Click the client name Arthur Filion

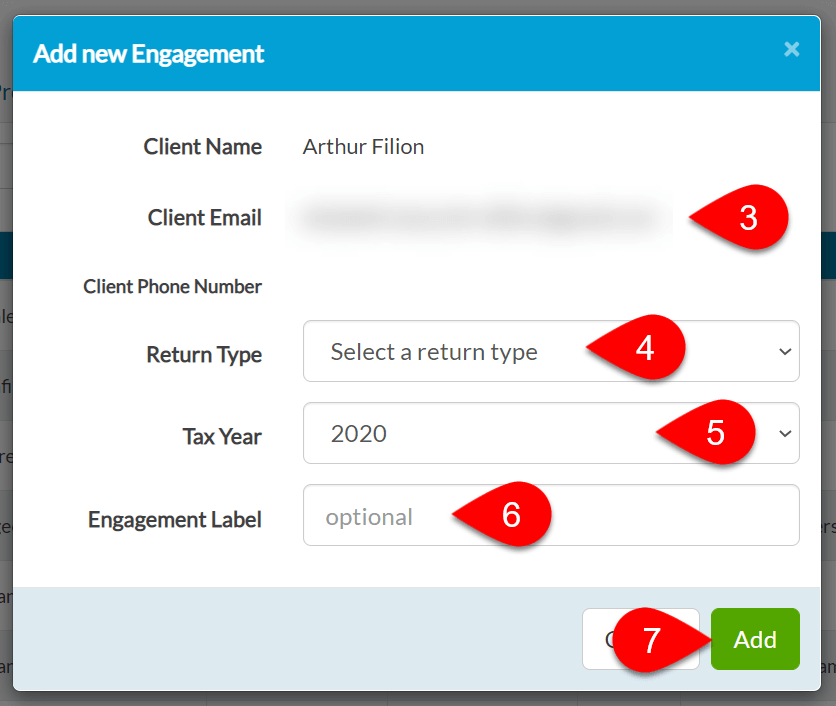363,147
